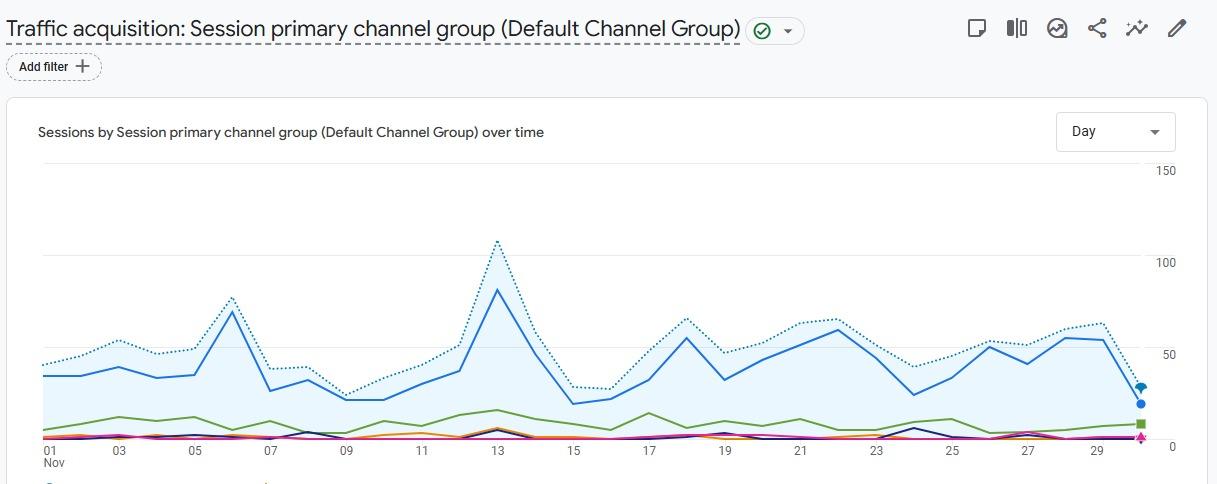Click the green square end marker
Screen dimensions: 1217x484
(x=1141, y=424)
